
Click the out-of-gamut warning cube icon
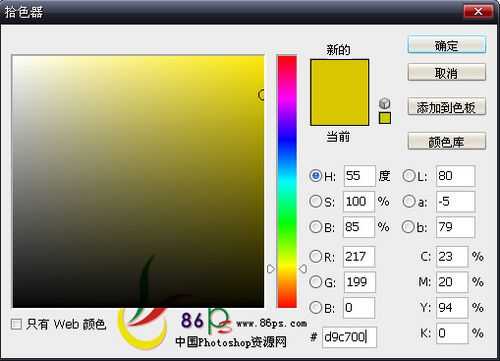point(385,103)
